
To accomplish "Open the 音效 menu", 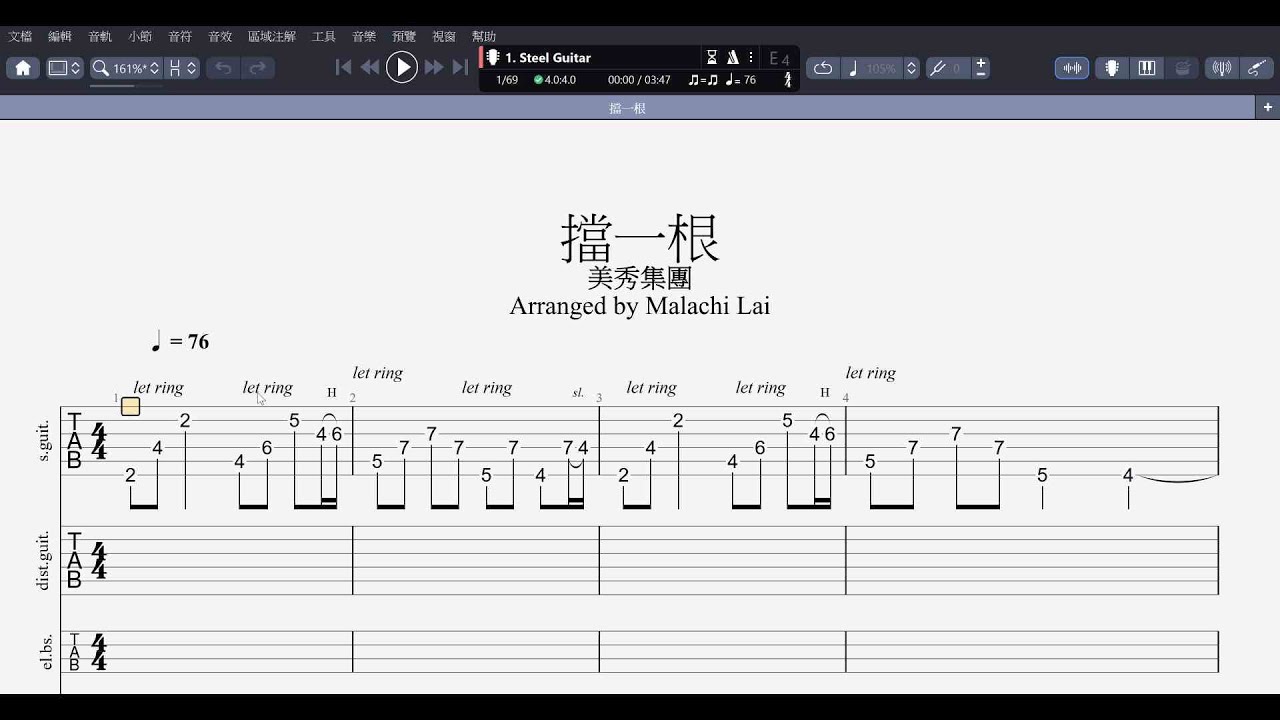I will [x=220, y=36].
